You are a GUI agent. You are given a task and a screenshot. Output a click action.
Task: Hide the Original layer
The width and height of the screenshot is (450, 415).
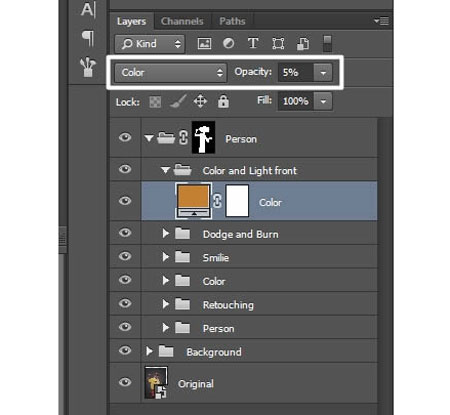[125, 382]
